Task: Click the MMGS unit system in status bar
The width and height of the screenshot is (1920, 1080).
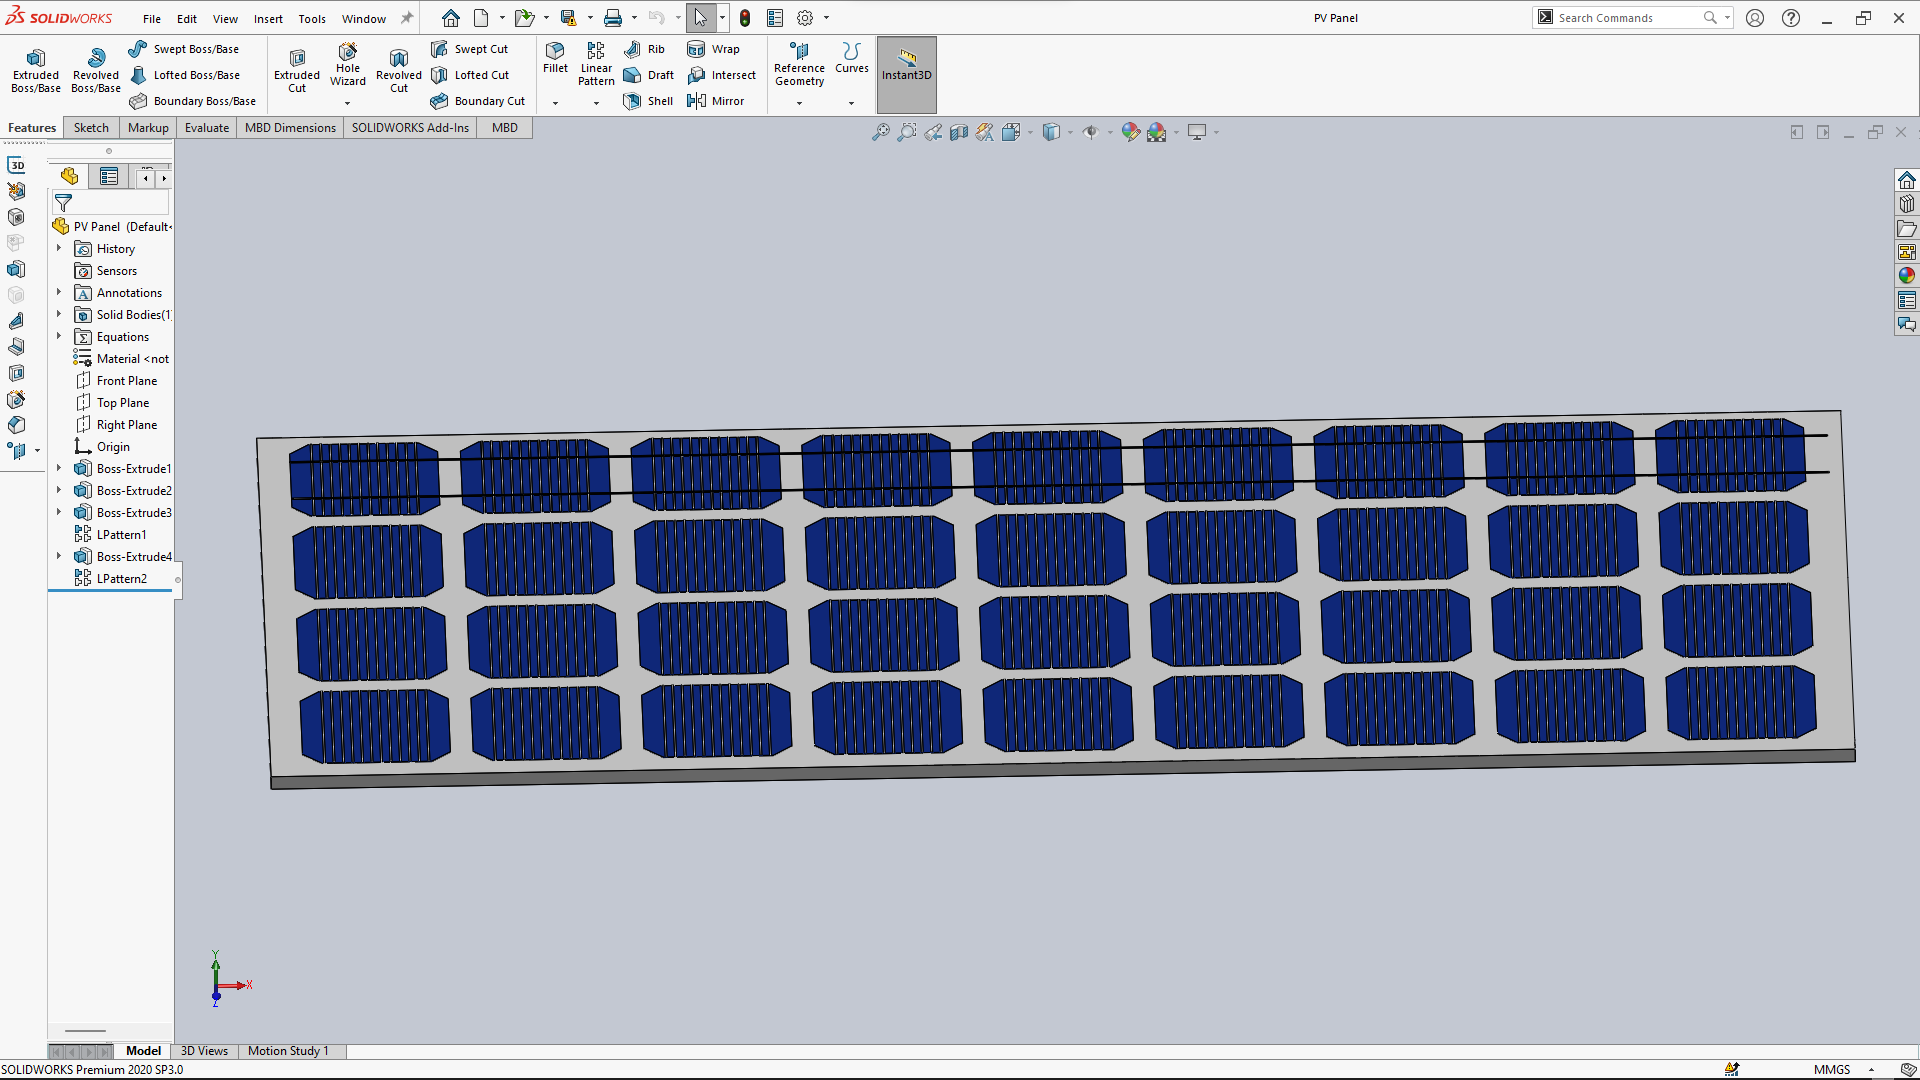Action: 1832,1070
